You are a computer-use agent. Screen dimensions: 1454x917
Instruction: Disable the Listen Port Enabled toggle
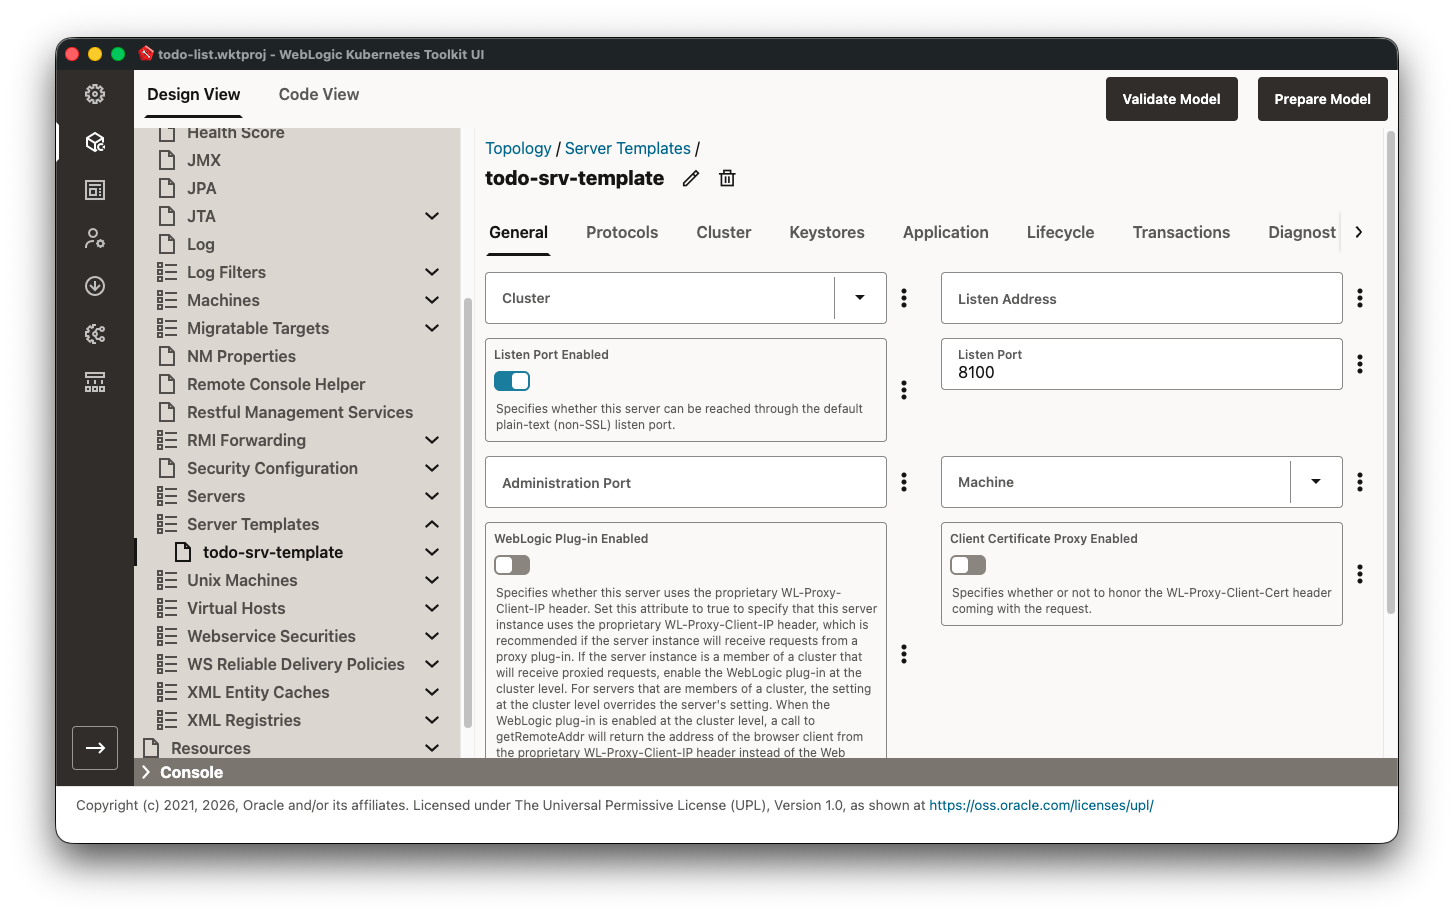click(x=512, y=381)
